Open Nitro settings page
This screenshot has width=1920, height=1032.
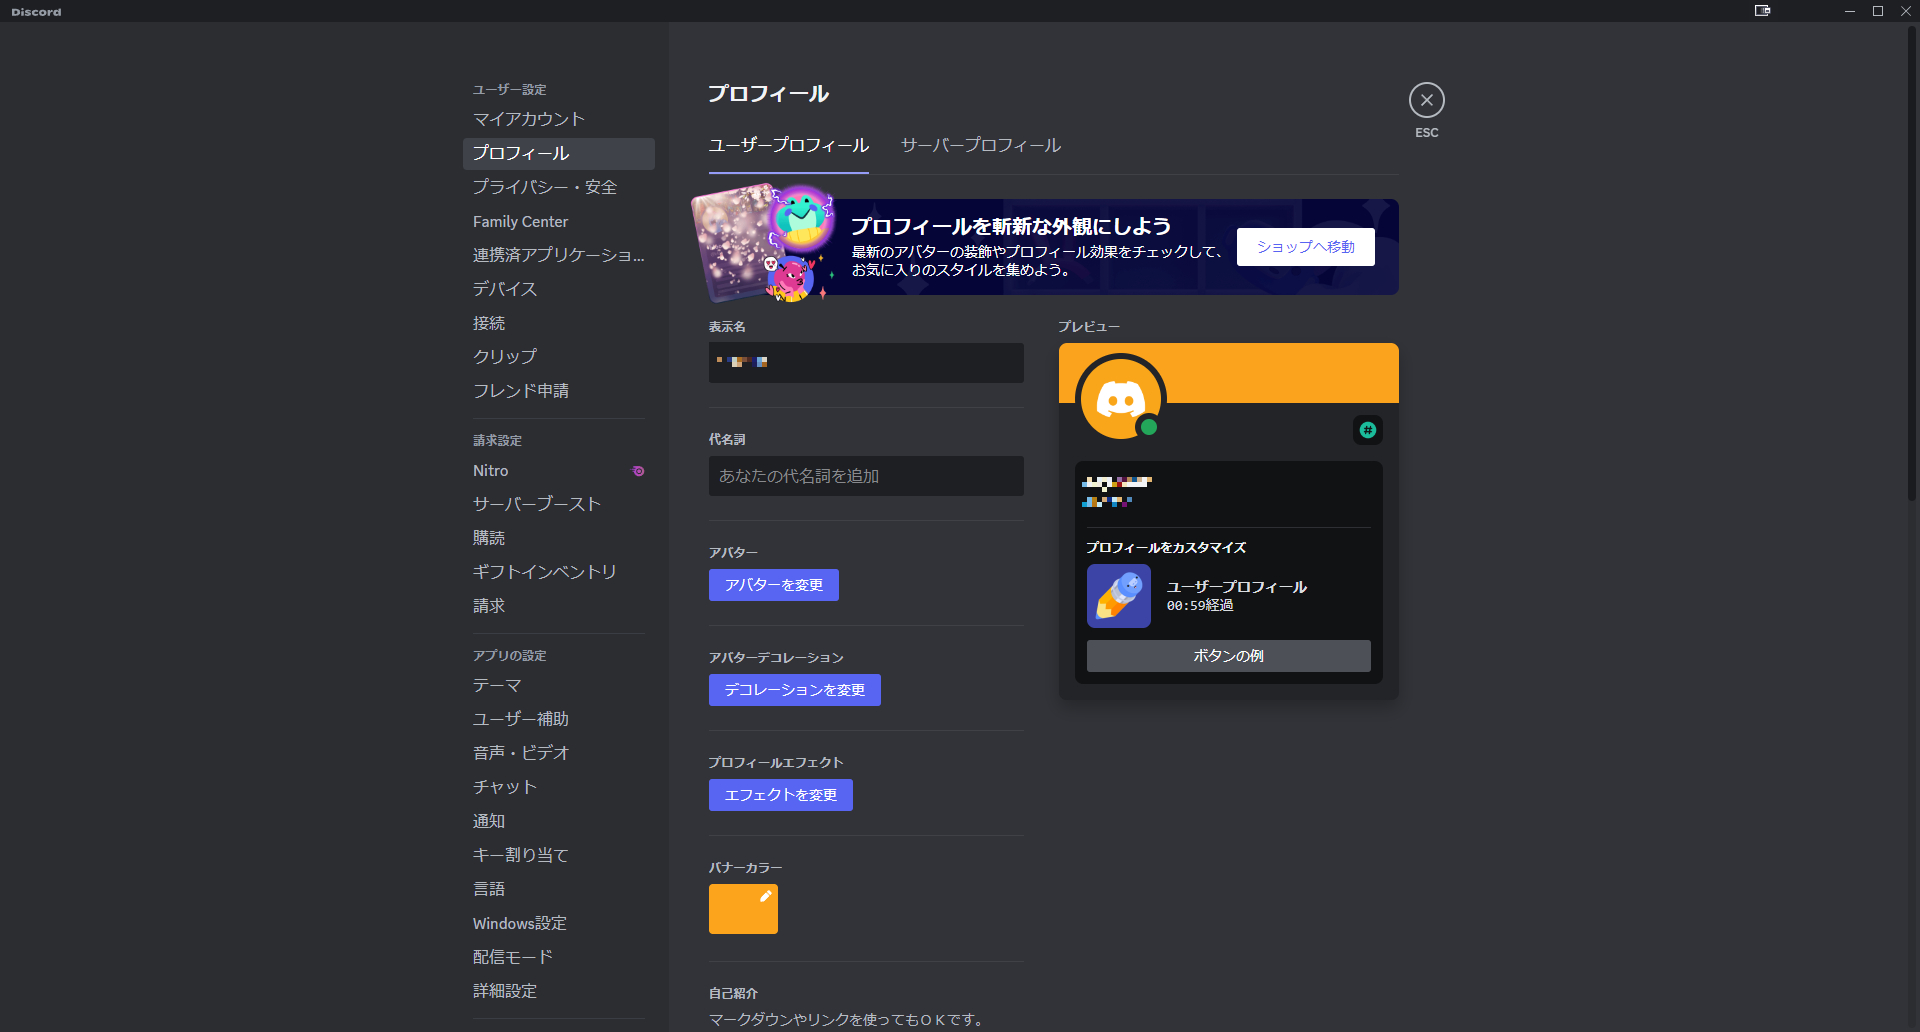[x=558, y=471]
